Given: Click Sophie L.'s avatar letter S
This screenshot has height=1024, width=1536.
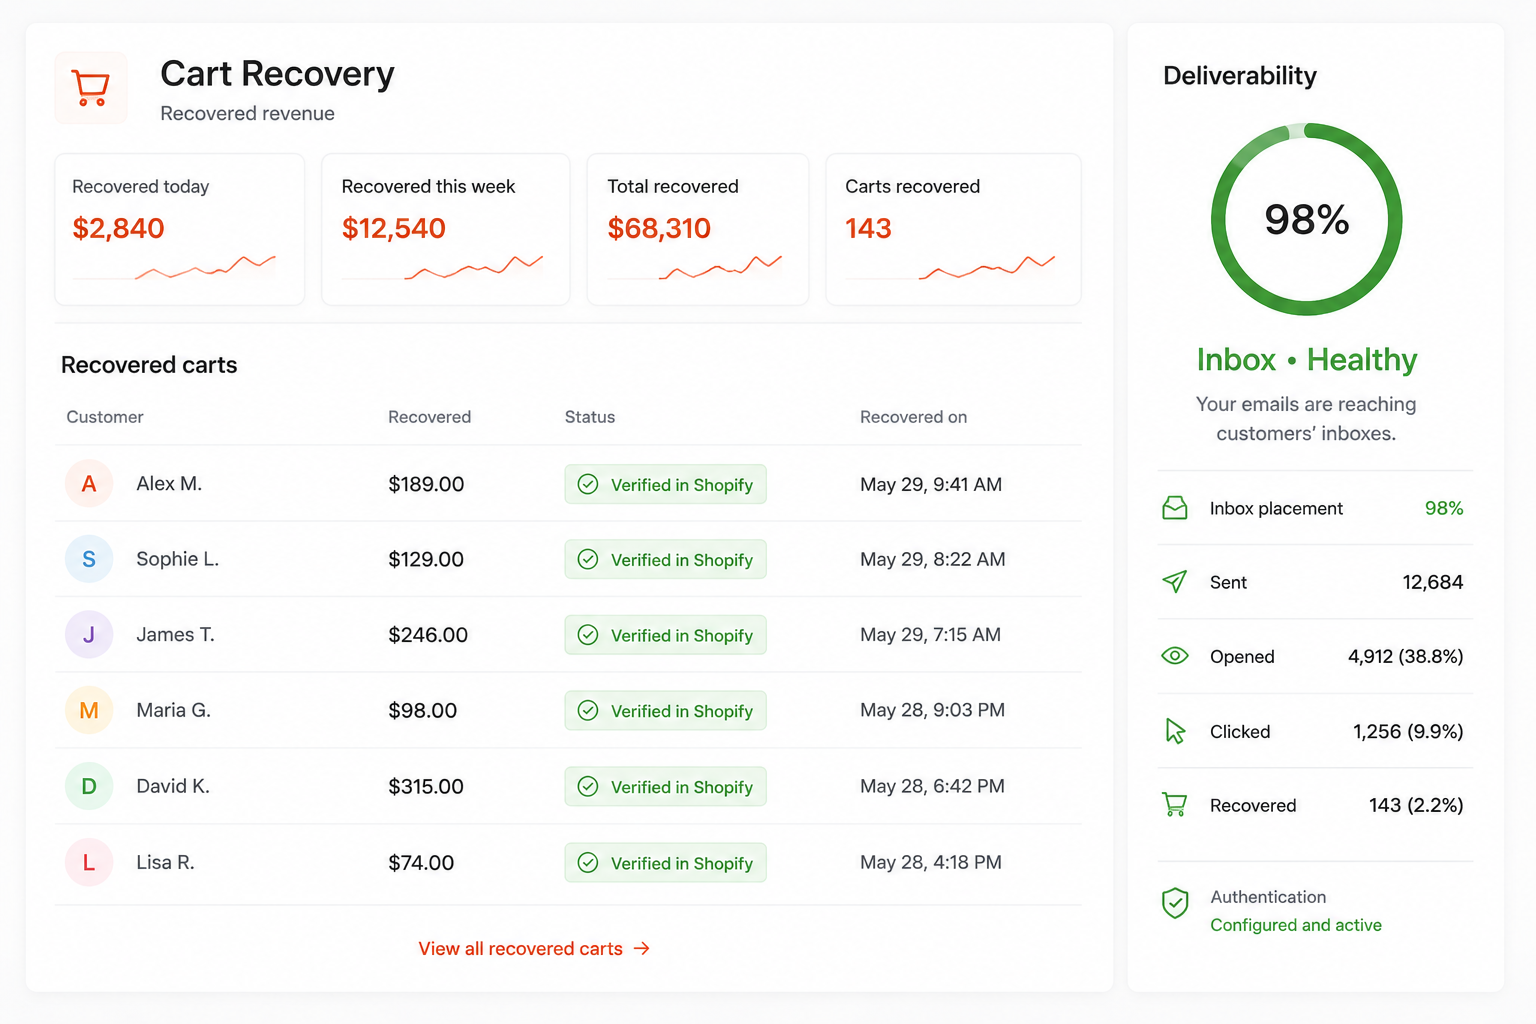Looking at the screenshot, I should 89,559.
